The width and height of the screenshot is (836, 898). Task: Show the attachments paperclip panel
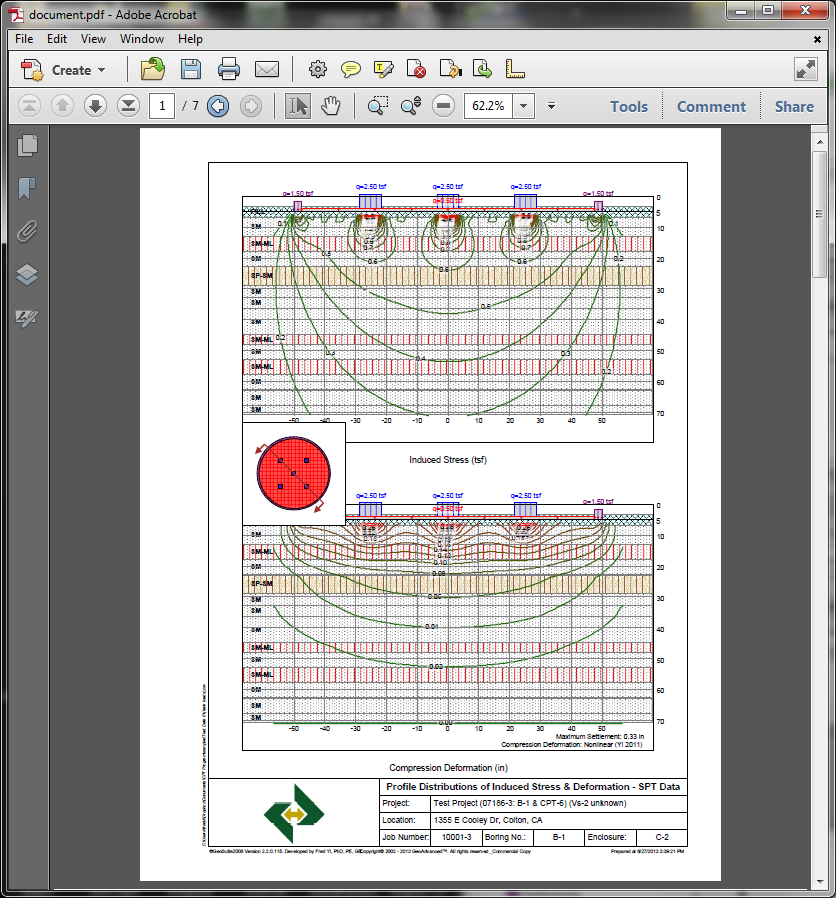[27, 231]
